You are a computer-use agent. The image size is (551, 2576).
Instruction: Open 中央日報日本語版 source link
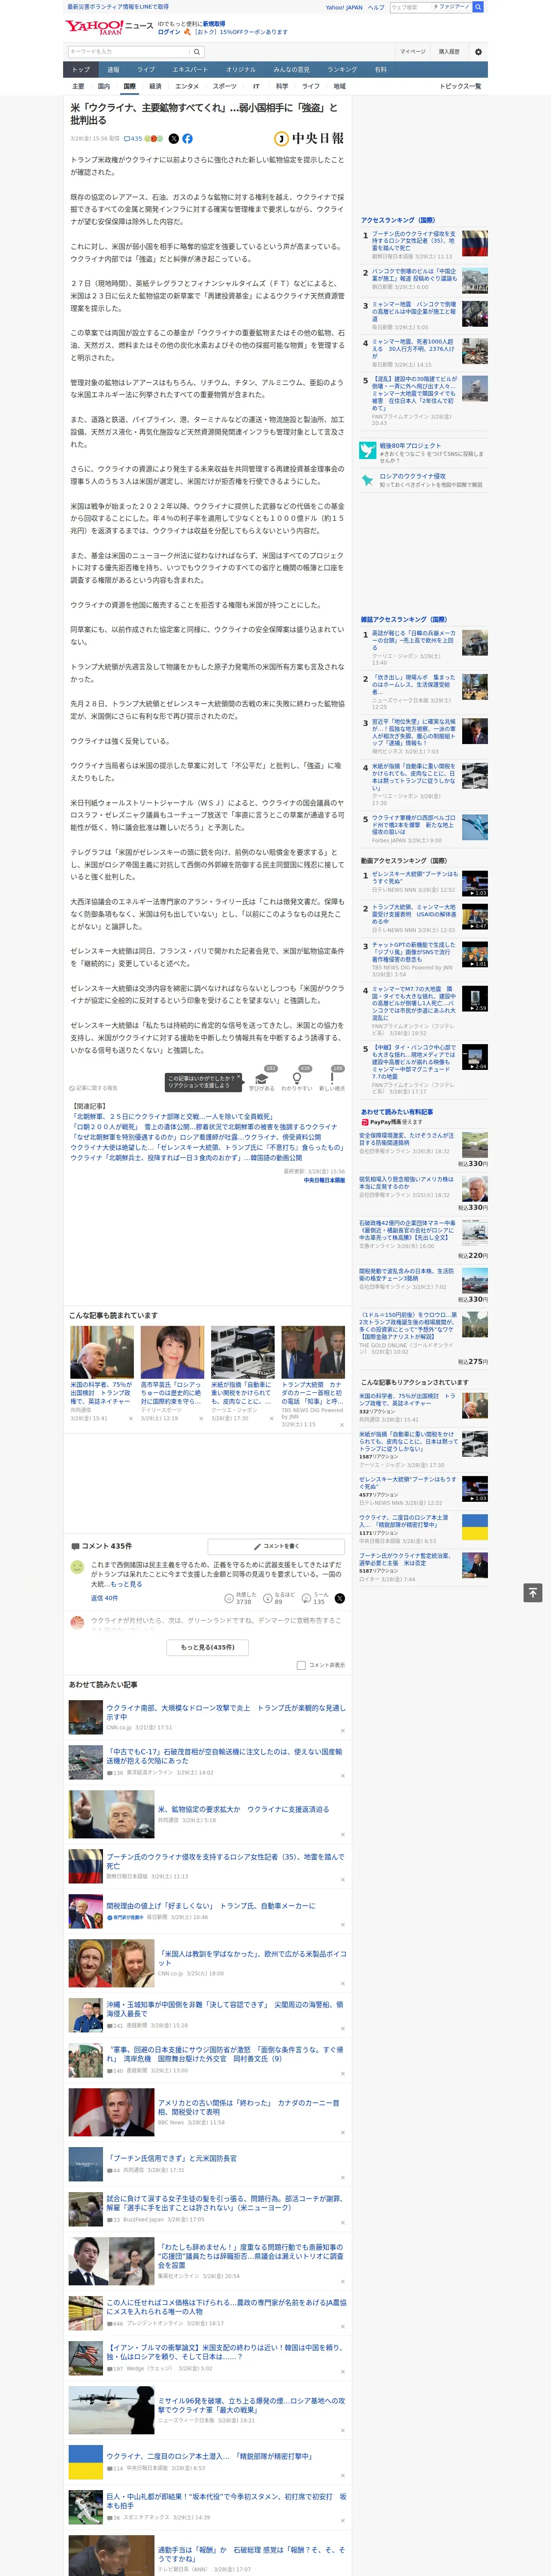click(324, 1180)
